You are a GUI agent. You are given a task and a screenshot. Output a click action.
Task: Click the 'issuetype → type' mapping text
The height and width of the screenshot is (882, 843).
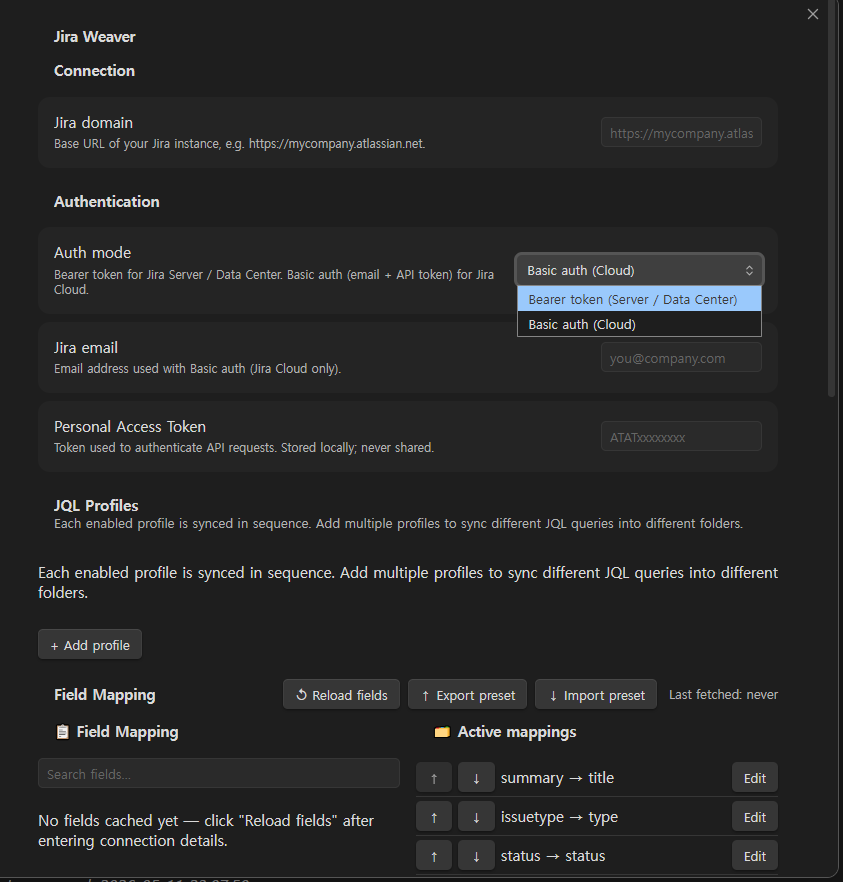coord(560,817)
